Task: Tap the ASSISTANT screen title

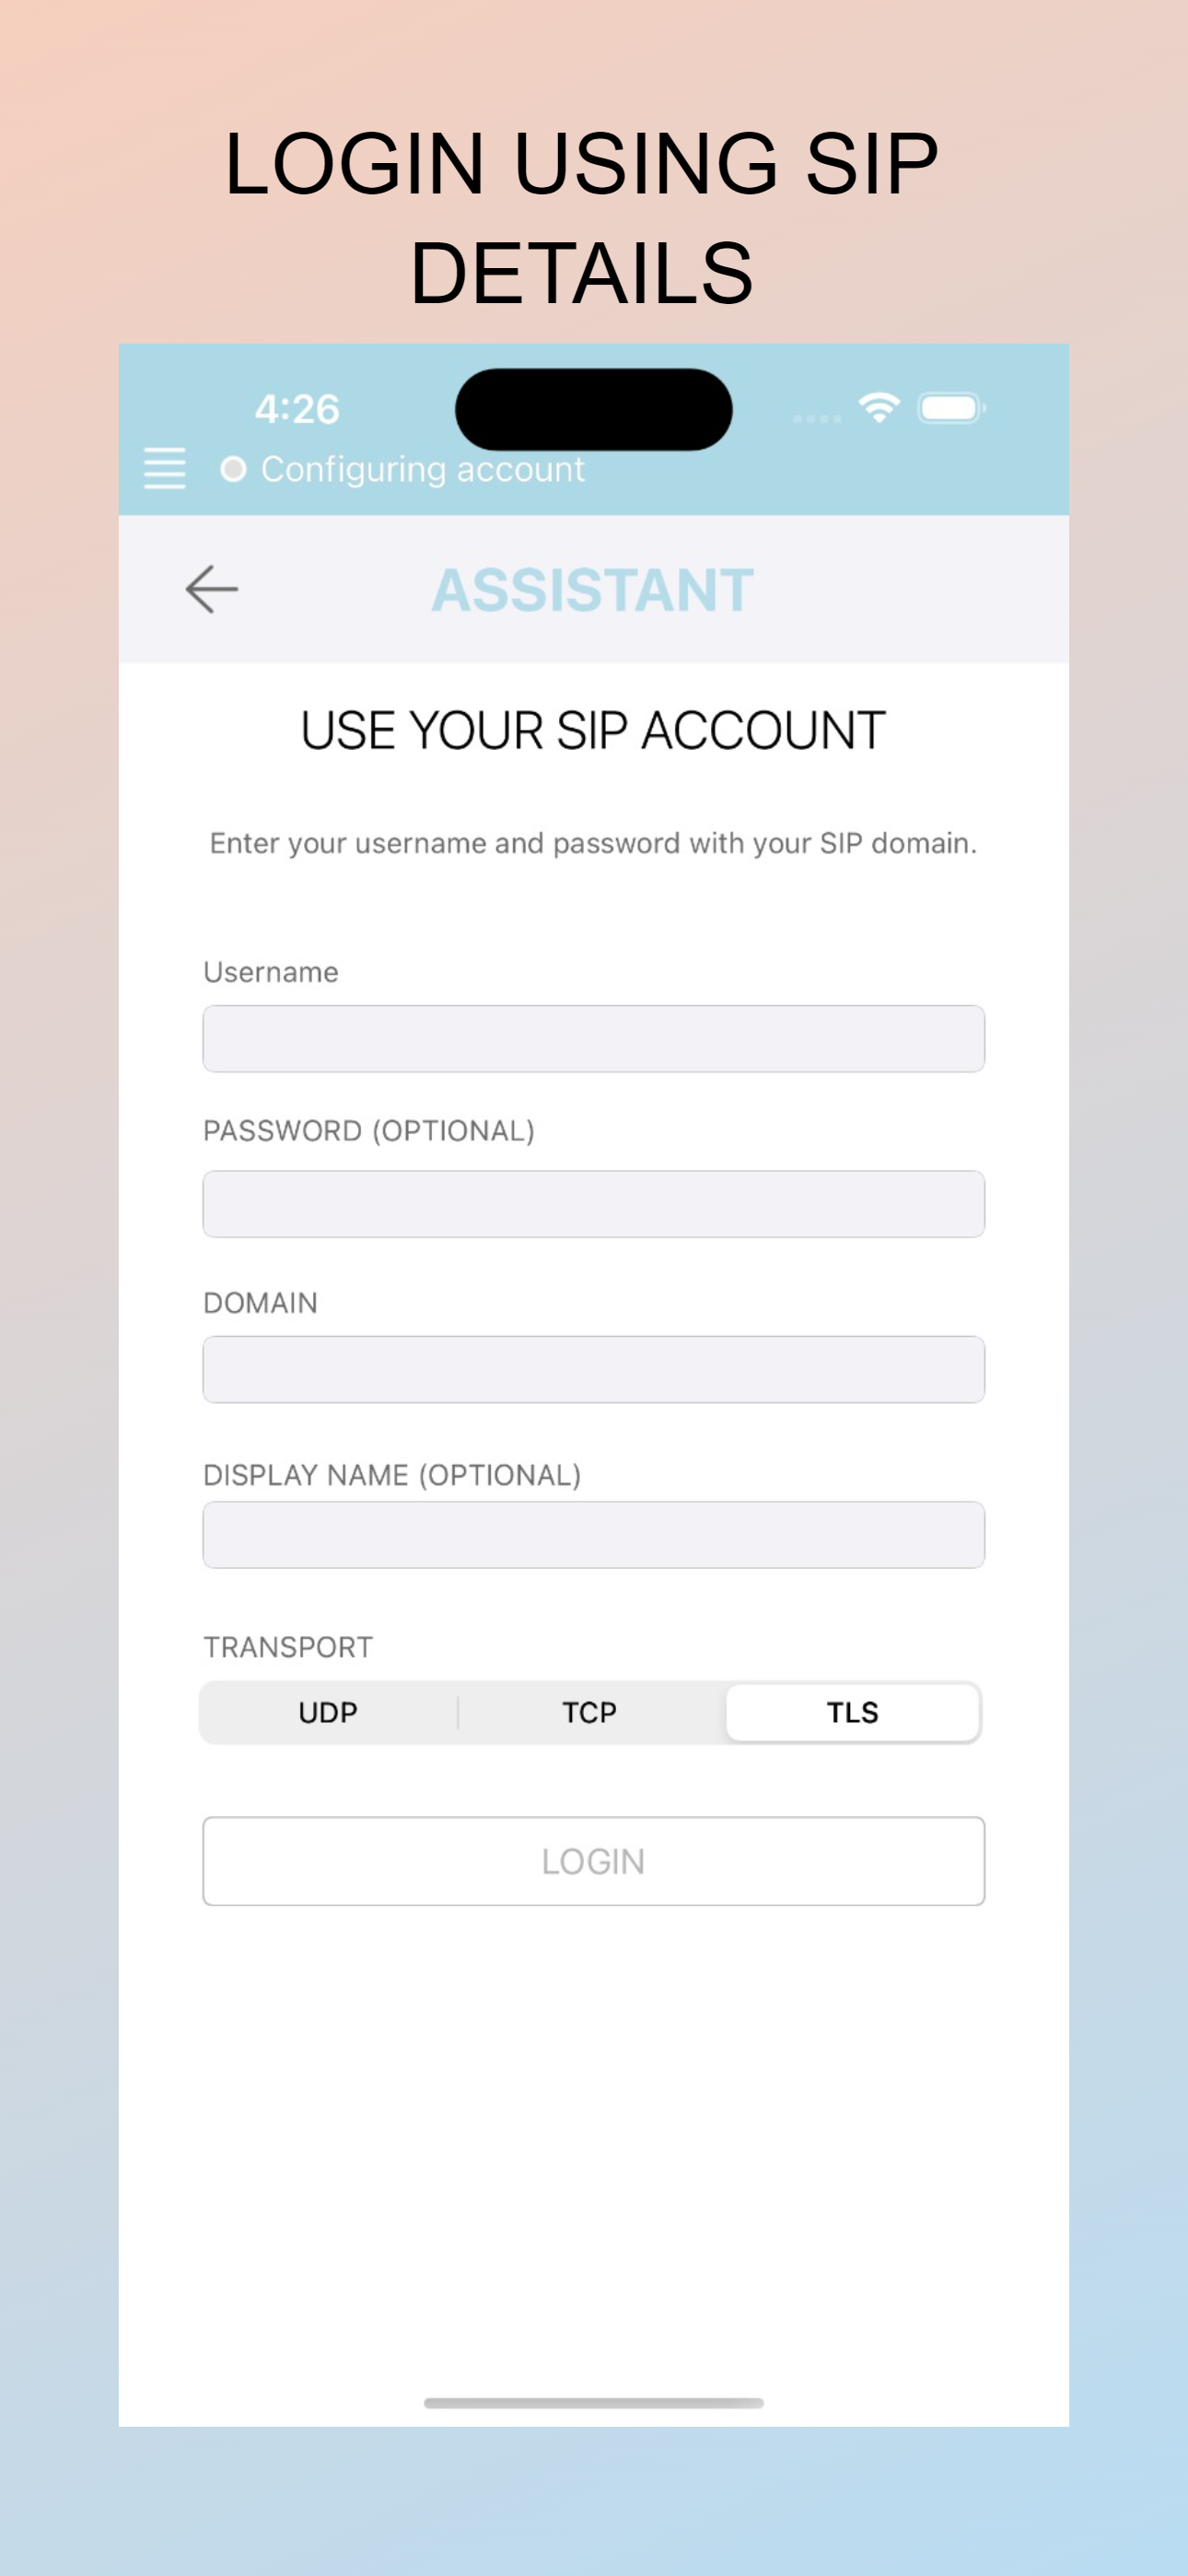Action: pyautogui.click(x=592, y=589)
